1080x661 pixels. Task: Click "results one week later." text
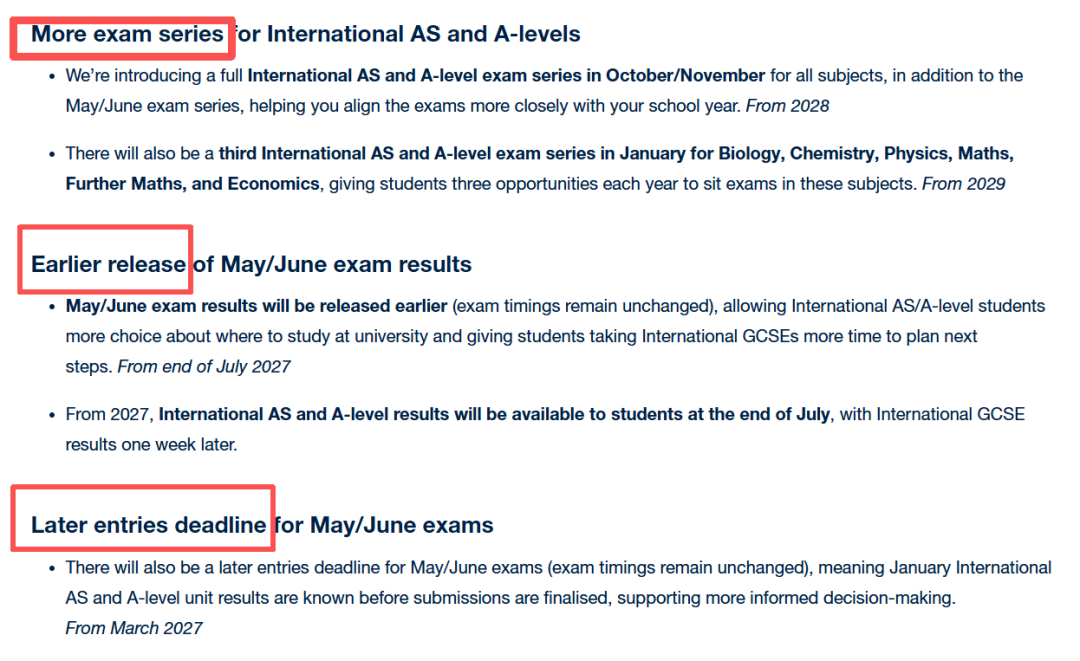[x=151, y=444]
